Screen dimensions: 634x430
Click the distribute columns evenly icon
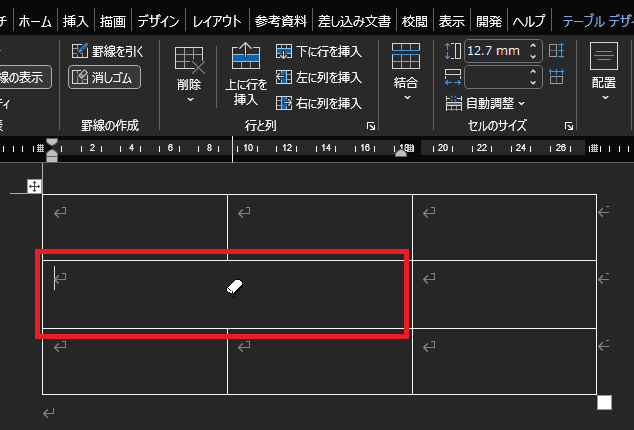click(x=557, y=77)
